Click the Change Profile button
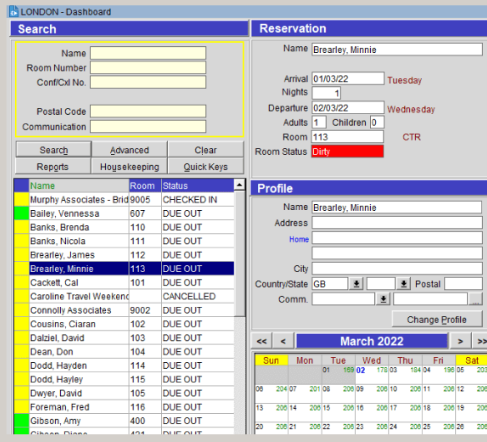Viewport: 487px width, 442px height. point(437,319)
